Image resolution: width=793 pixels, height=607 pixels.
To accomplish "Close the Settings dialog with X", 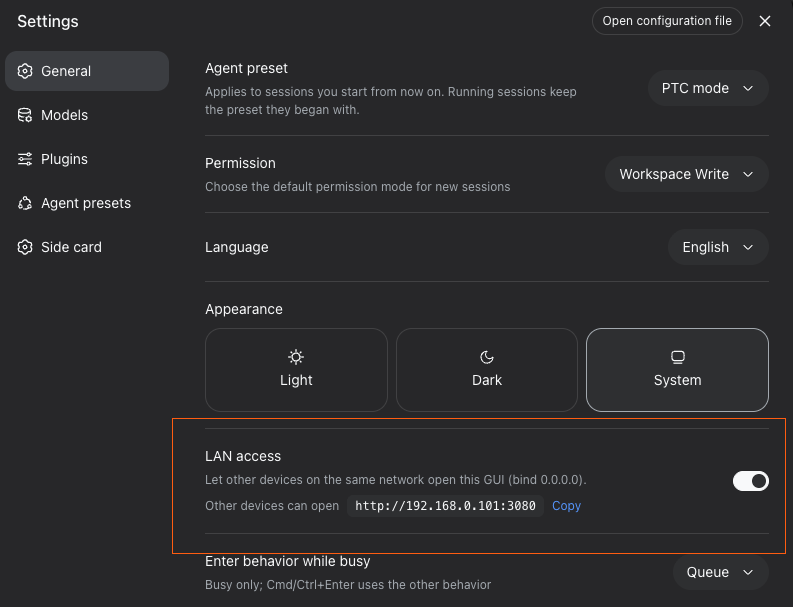I will (x=765, y=21).
